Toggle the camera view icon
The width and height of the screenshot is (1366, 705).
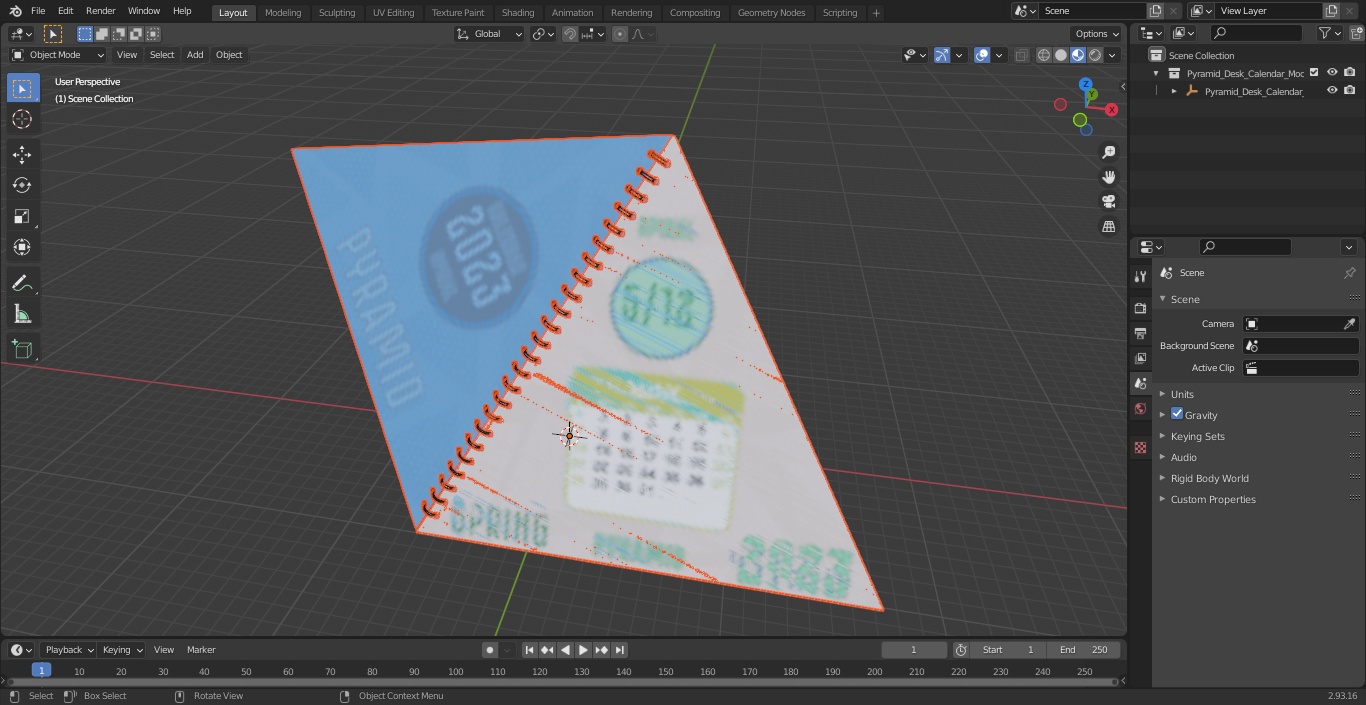click(1108, 201)
